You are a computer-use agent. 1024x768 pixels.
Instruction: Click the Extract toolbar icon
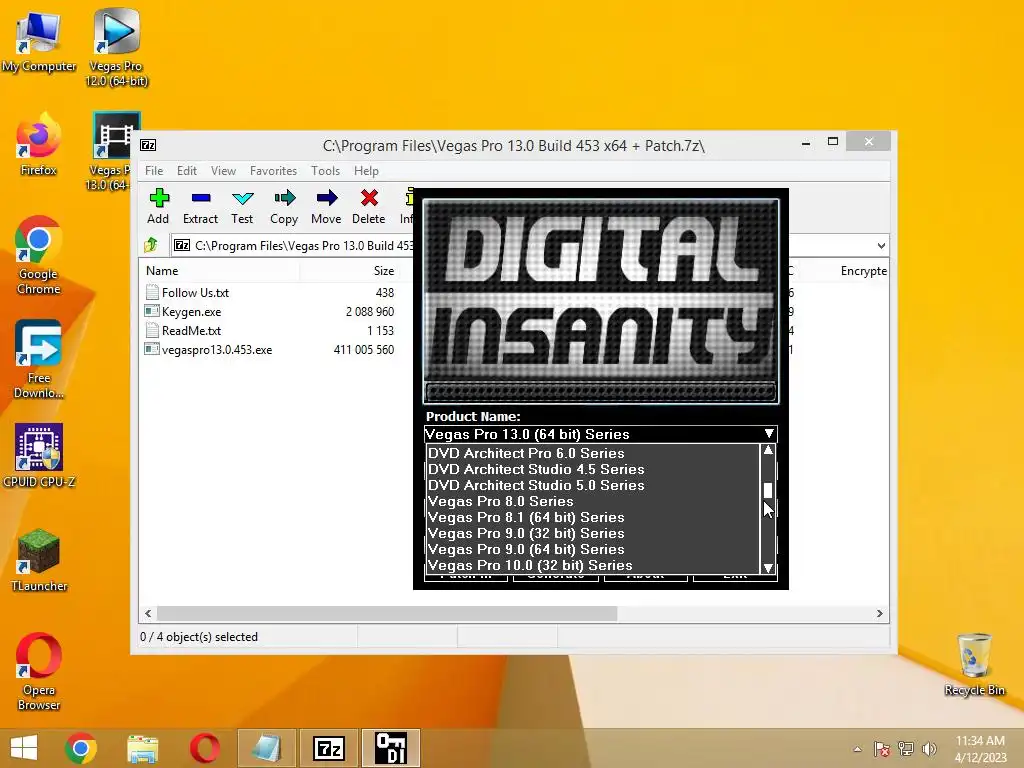200,206
